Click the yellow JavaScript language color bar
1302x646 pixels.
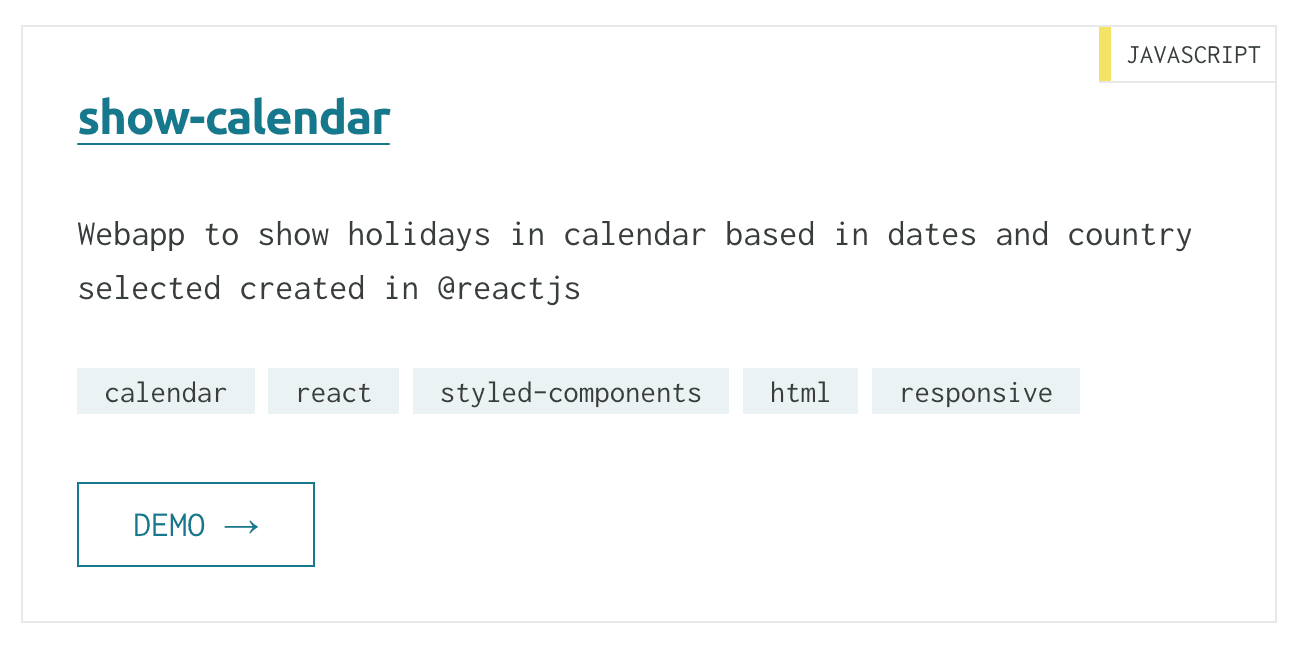[x=1105, y=54]
